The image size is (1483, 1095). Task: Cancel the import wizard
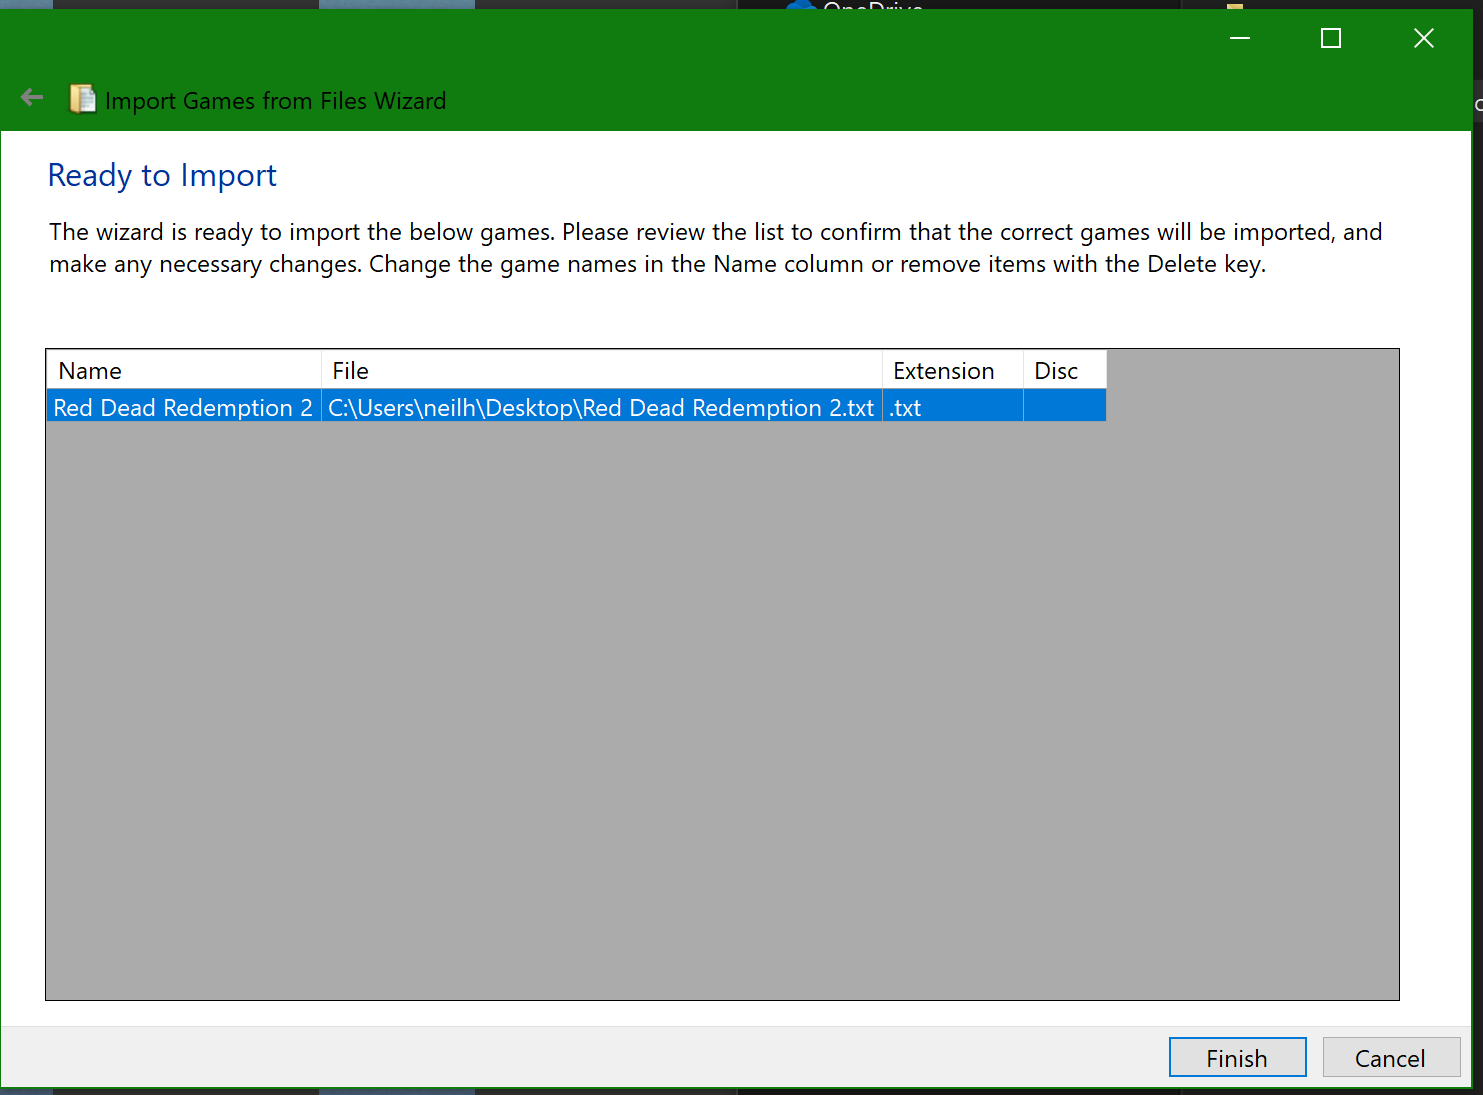[1391, 1058]
